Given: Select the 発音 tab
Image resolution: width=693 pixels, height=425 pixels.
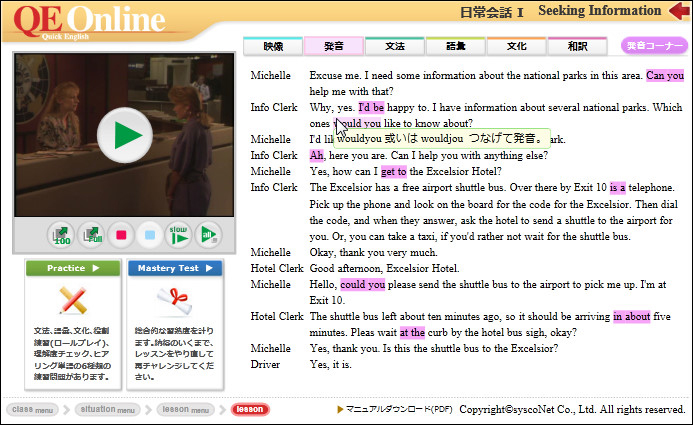Looking at the screenshot, I should 334,46.
